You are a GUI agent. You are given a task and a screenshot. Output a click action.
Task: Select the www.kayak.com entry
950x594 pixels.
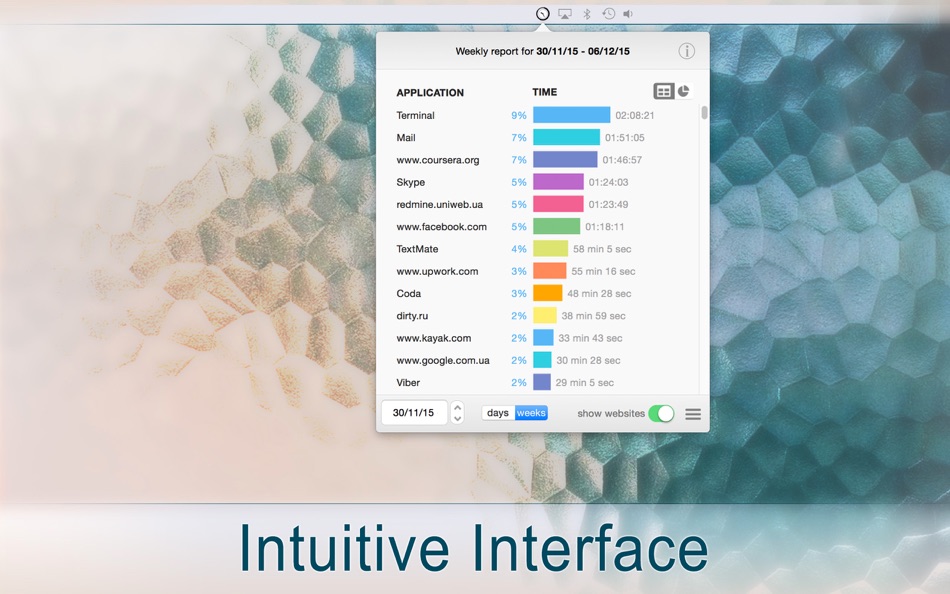click(433, 338)
